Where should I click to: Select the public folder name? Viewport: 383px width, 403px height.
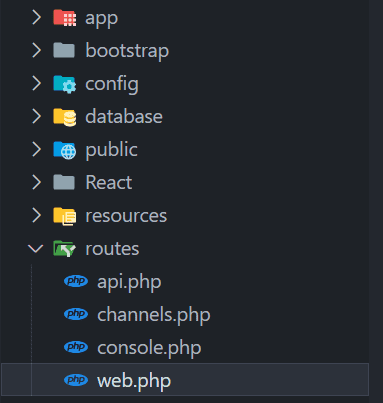[x=111, y=150]
